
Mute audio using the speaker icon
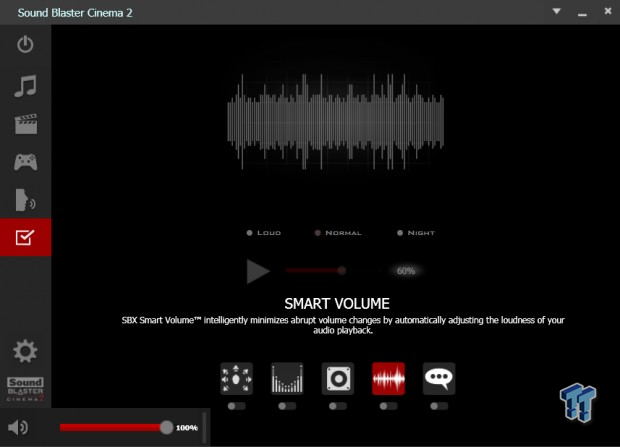pyautogui.click(x=18, y=428)
